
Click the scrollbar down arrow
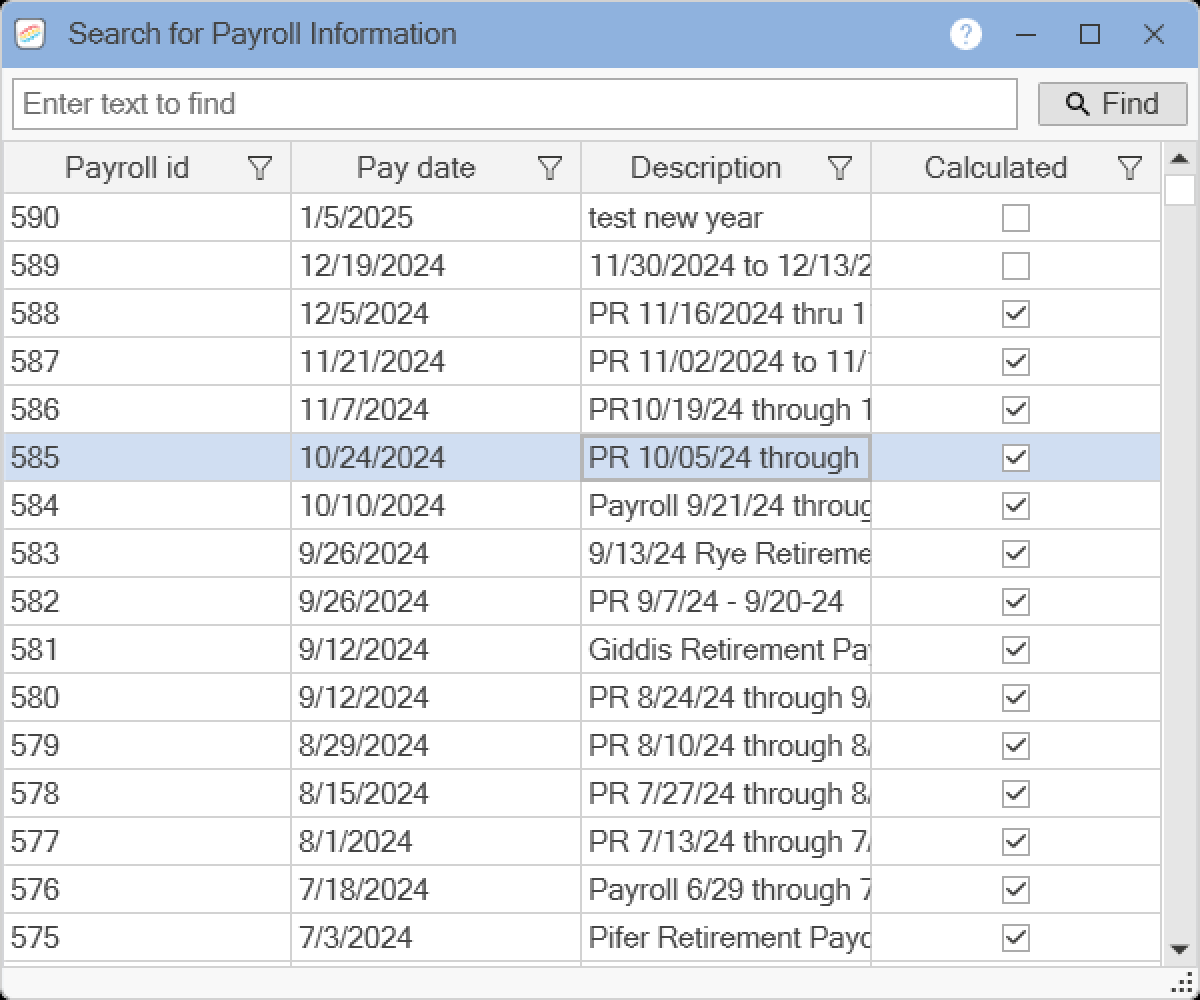(x=1180, y=949)
